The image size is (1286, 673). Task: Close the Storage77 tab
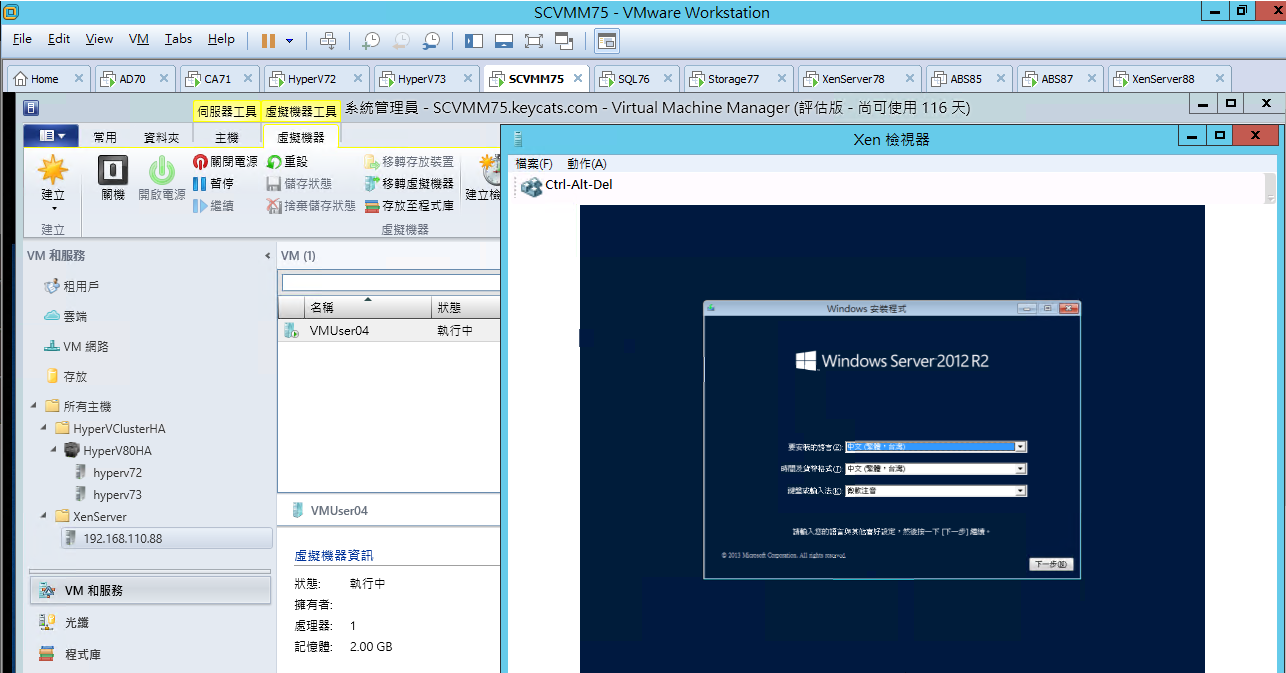pyautogui.click(x=781, y=79)
